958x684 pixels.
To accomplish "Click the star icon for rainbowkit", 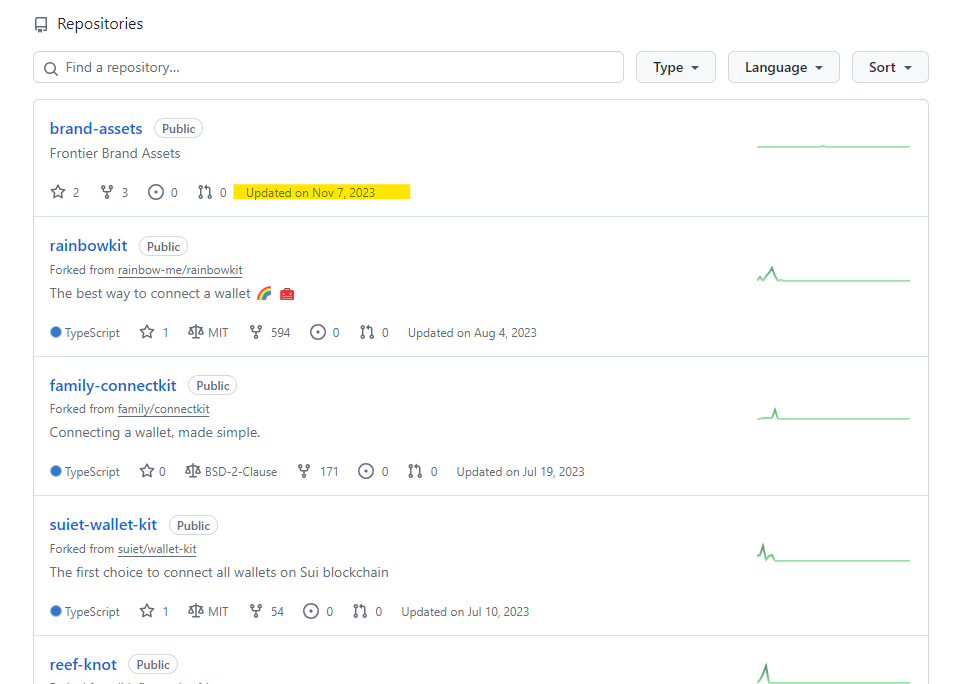I will [x=147, y=332].
